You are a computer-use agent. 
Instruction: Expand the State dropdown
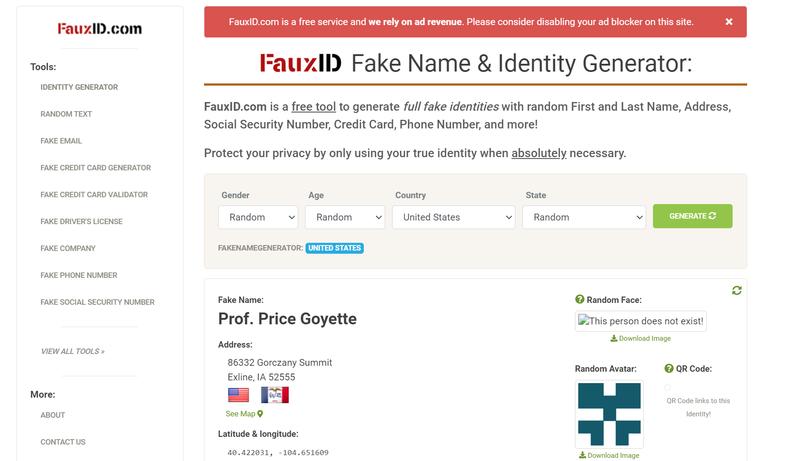click(x=584, y=217)
